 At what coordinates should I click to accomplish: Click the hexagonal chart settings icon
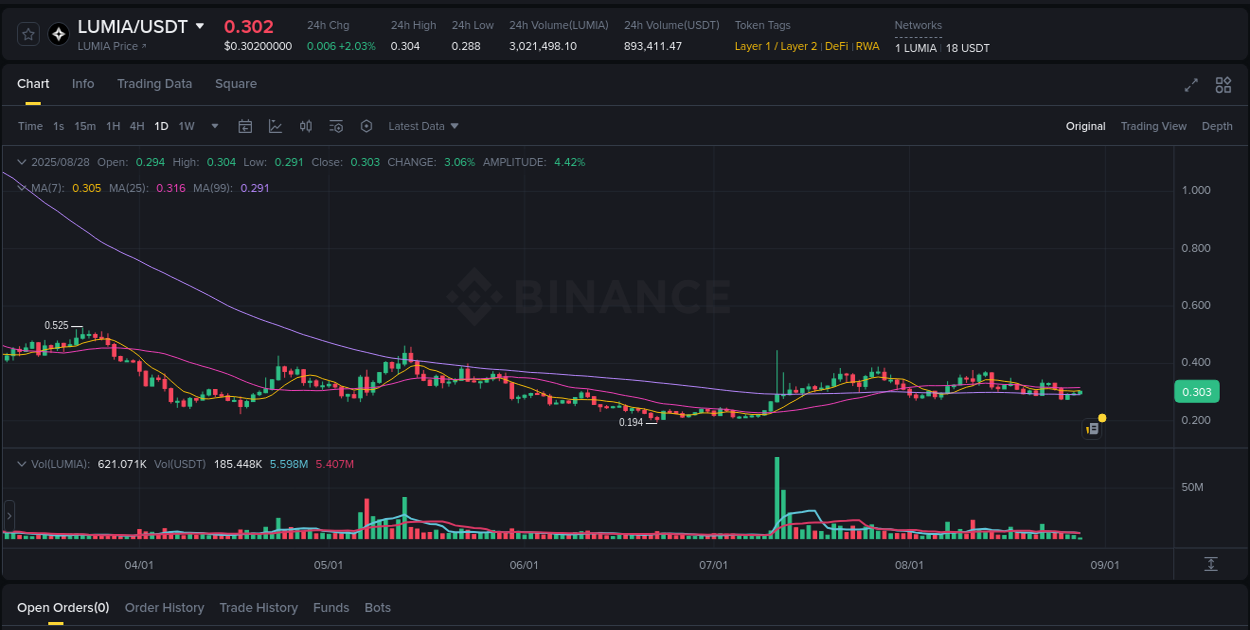366,126
